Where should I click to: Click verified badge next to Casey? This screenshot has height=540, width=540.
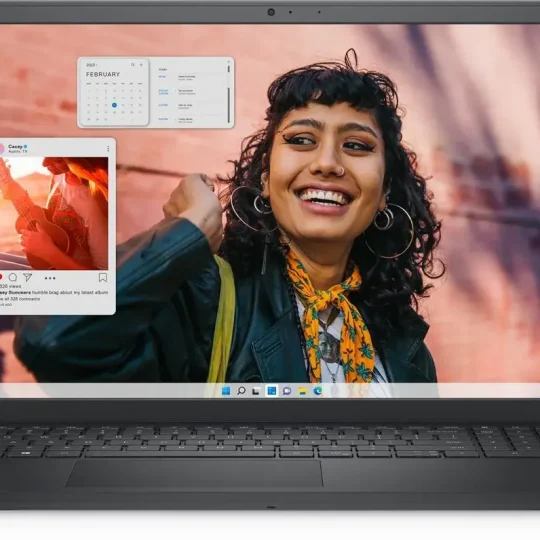(25, 146)
